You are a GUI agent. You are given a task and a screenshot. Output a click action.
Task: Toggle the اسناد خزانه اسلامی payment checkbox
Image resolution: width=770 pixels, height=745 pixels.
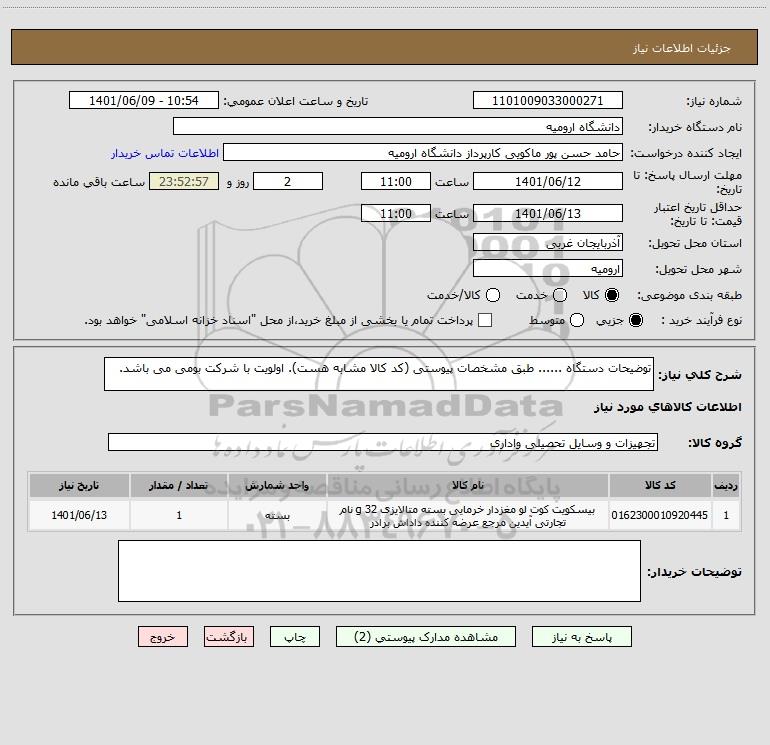click(x=485, y=320)
